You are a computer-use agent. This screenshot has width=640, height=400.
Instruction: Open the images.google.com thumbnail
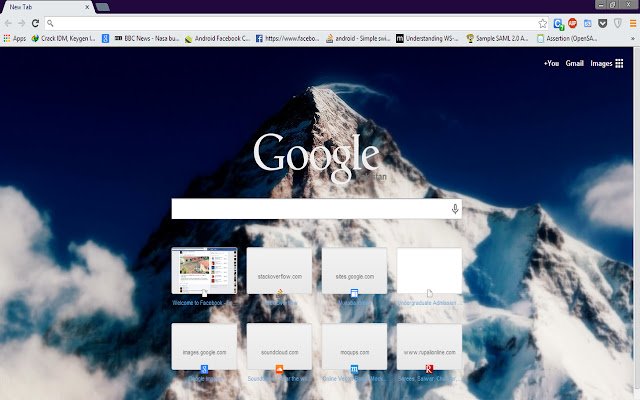coord(204,347)
